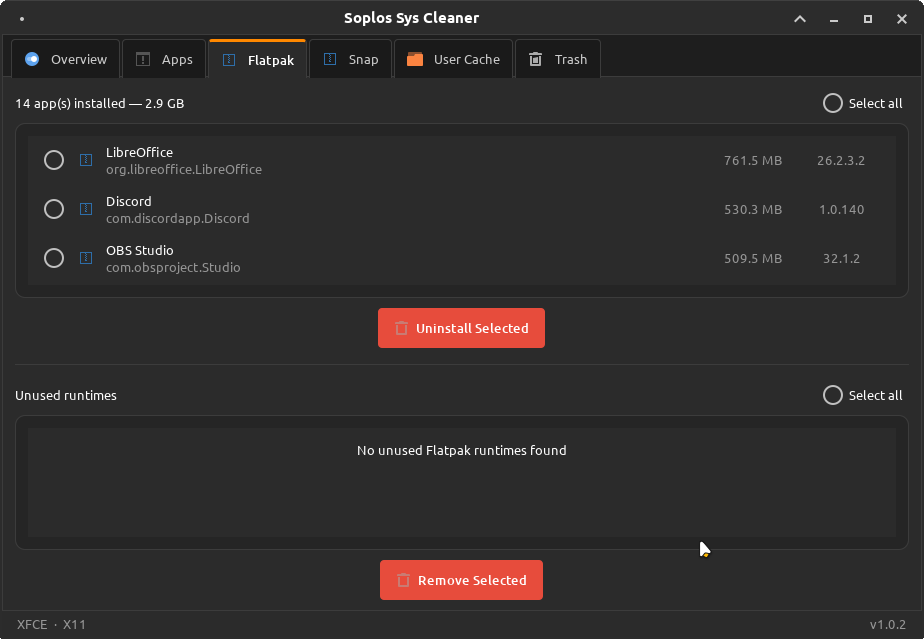Click the Unused runtimes heading

click(66, 395)
